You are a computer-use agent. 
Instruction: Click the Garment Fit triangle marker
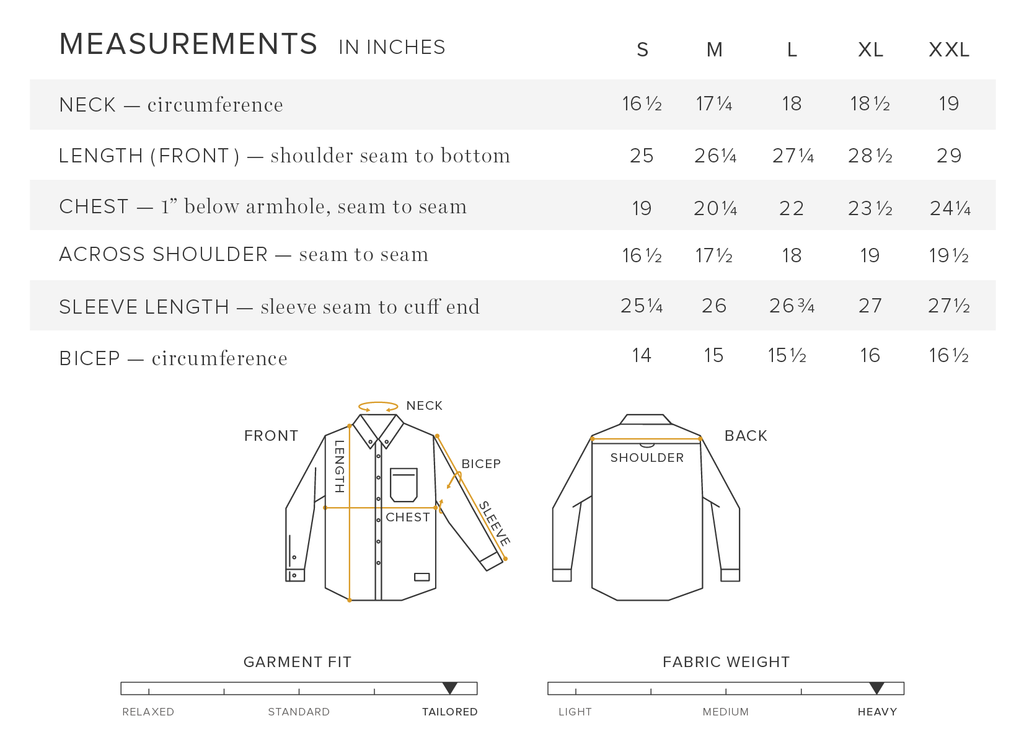(x=450, y=688)
